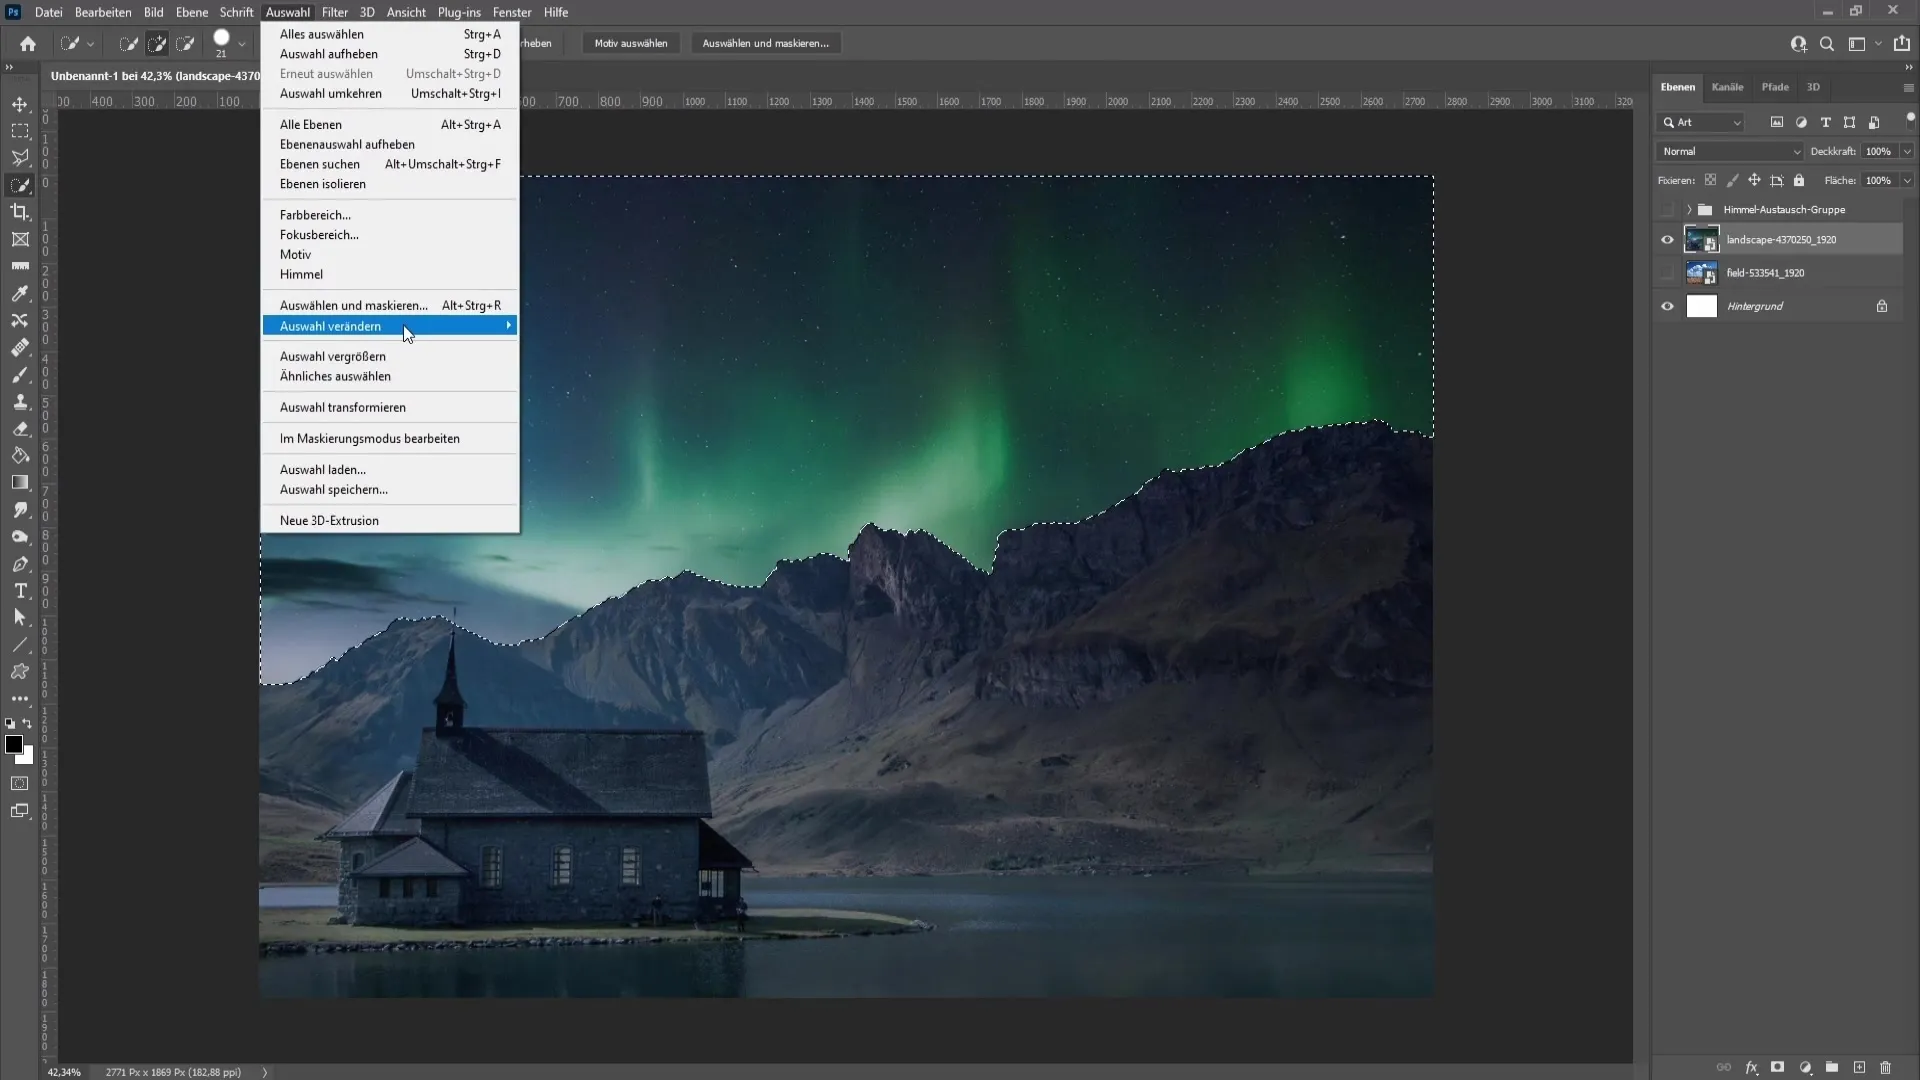Choose Subtract from Selection brush mode

(x=185, y=43)
